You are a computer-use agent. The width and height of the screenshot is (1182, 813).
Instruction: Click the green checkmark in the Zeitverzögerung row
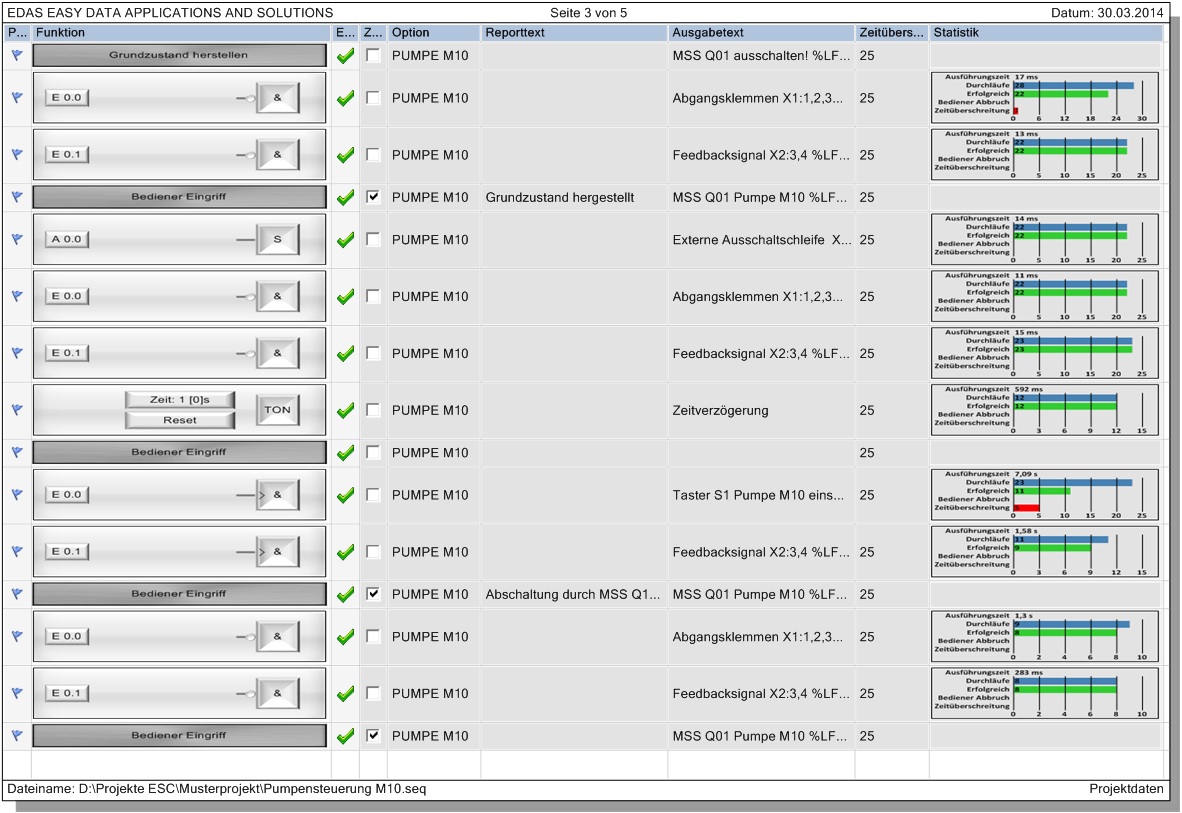345,411
